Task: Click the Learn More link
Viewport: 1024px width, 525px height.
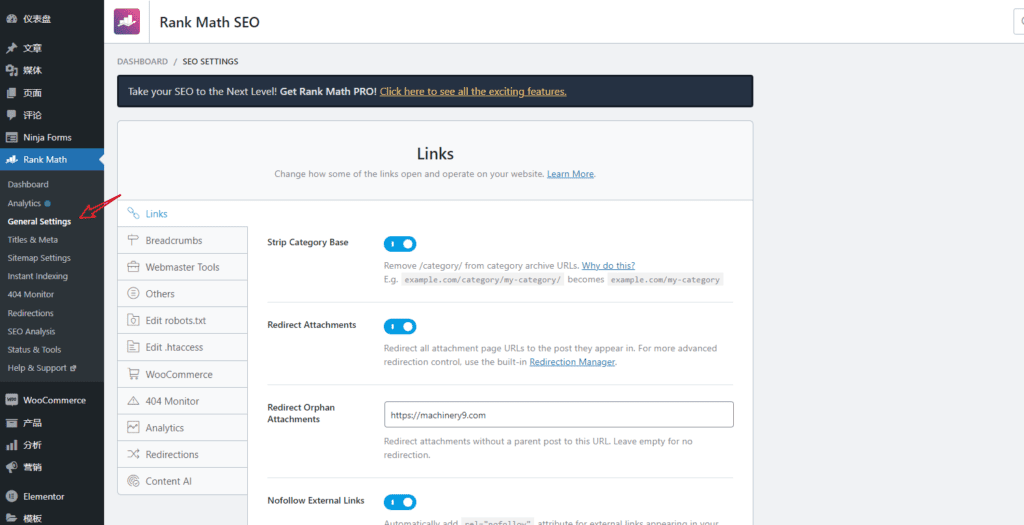Action: tap(571, 174)
